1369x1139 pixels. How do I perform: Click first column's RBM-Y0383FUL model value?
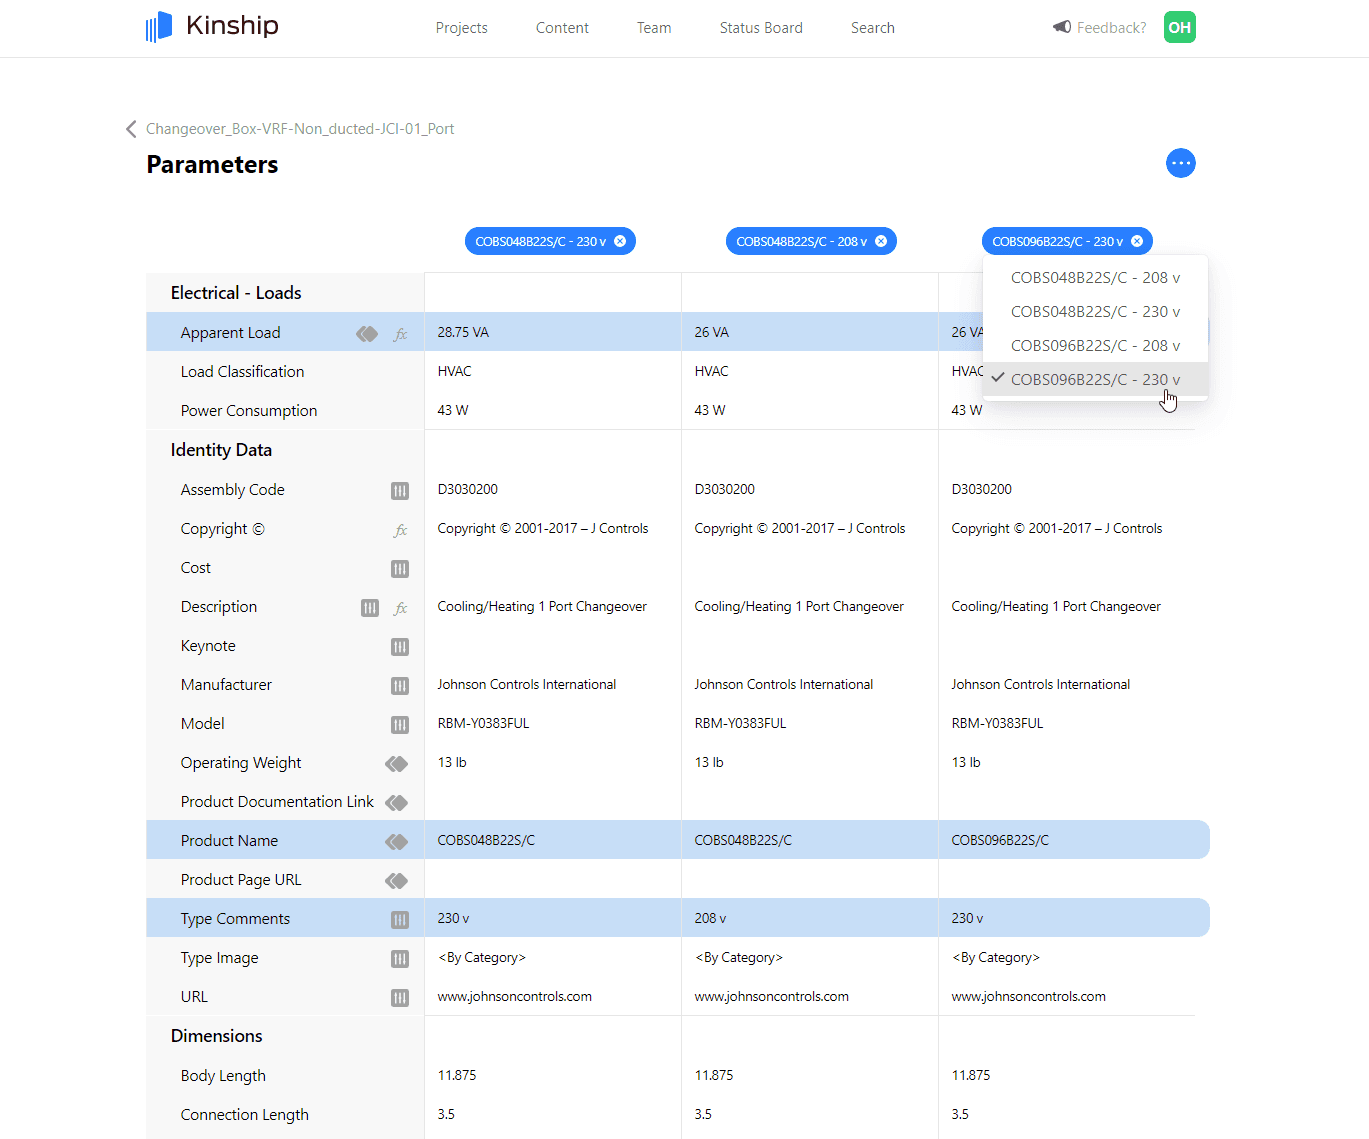coord(483,723)
